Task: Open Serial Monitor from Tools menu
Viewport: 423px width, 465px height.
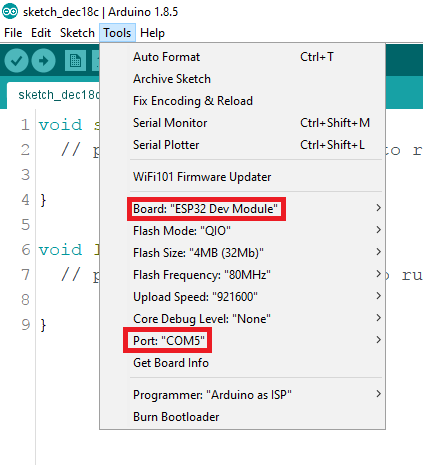Action: click(242, 123)
